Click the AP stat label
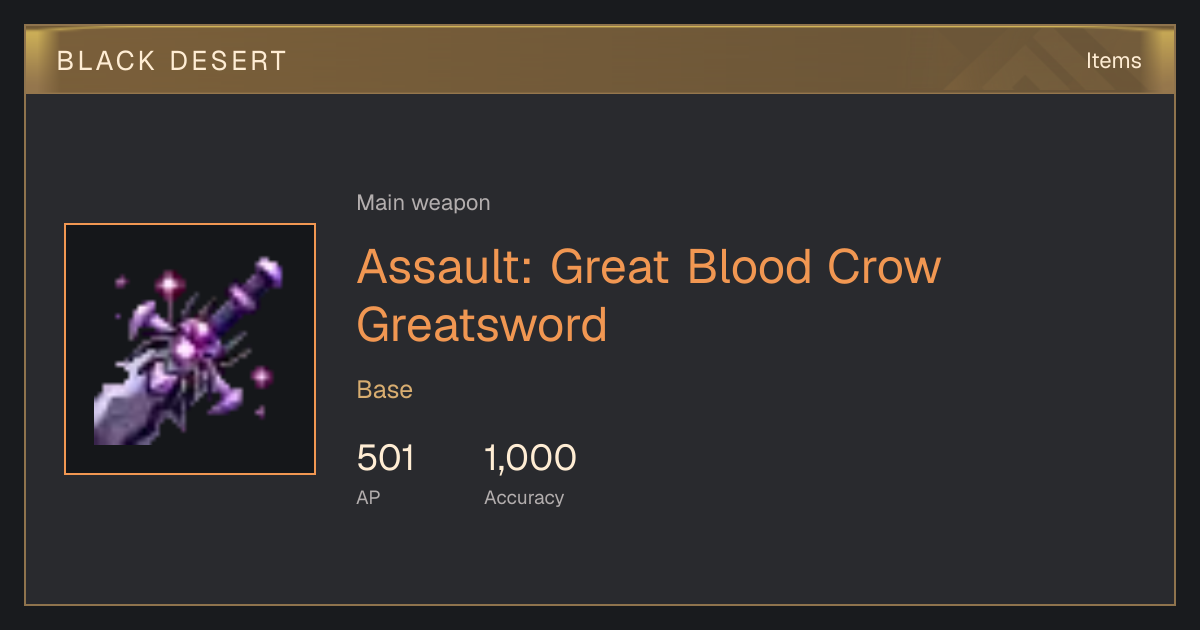 [368, 497]
